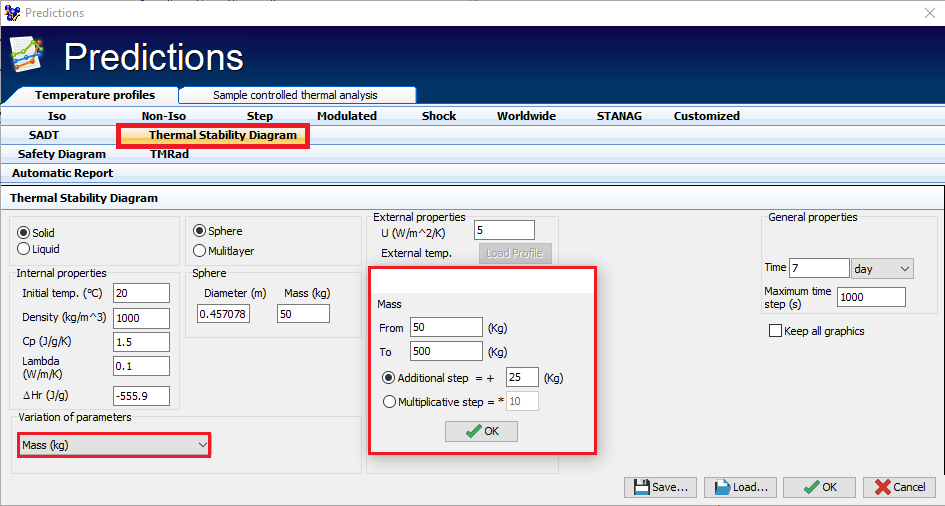Click the Mass From value field
Screen dimensions: 945x506
(446, 327)
